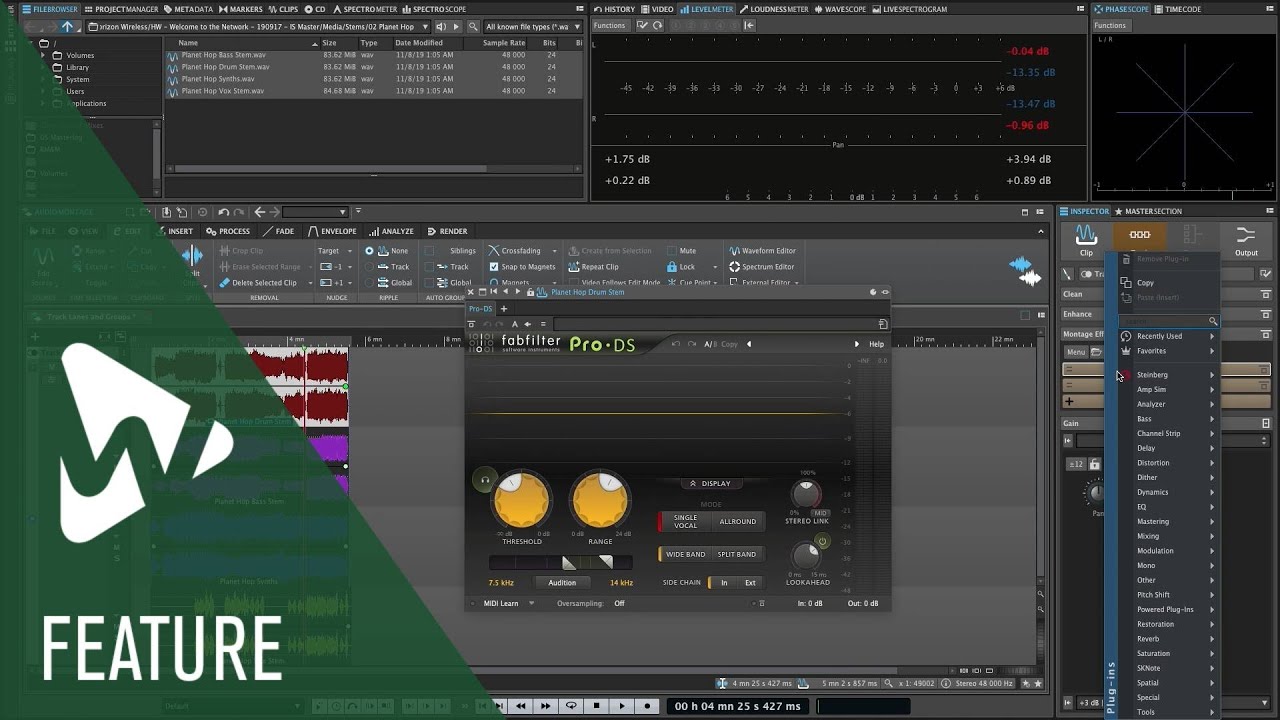The height and width of the screenshot is (720, 1280).
Task: Click Repeat Clip in the ribbon
Action: 593,267
